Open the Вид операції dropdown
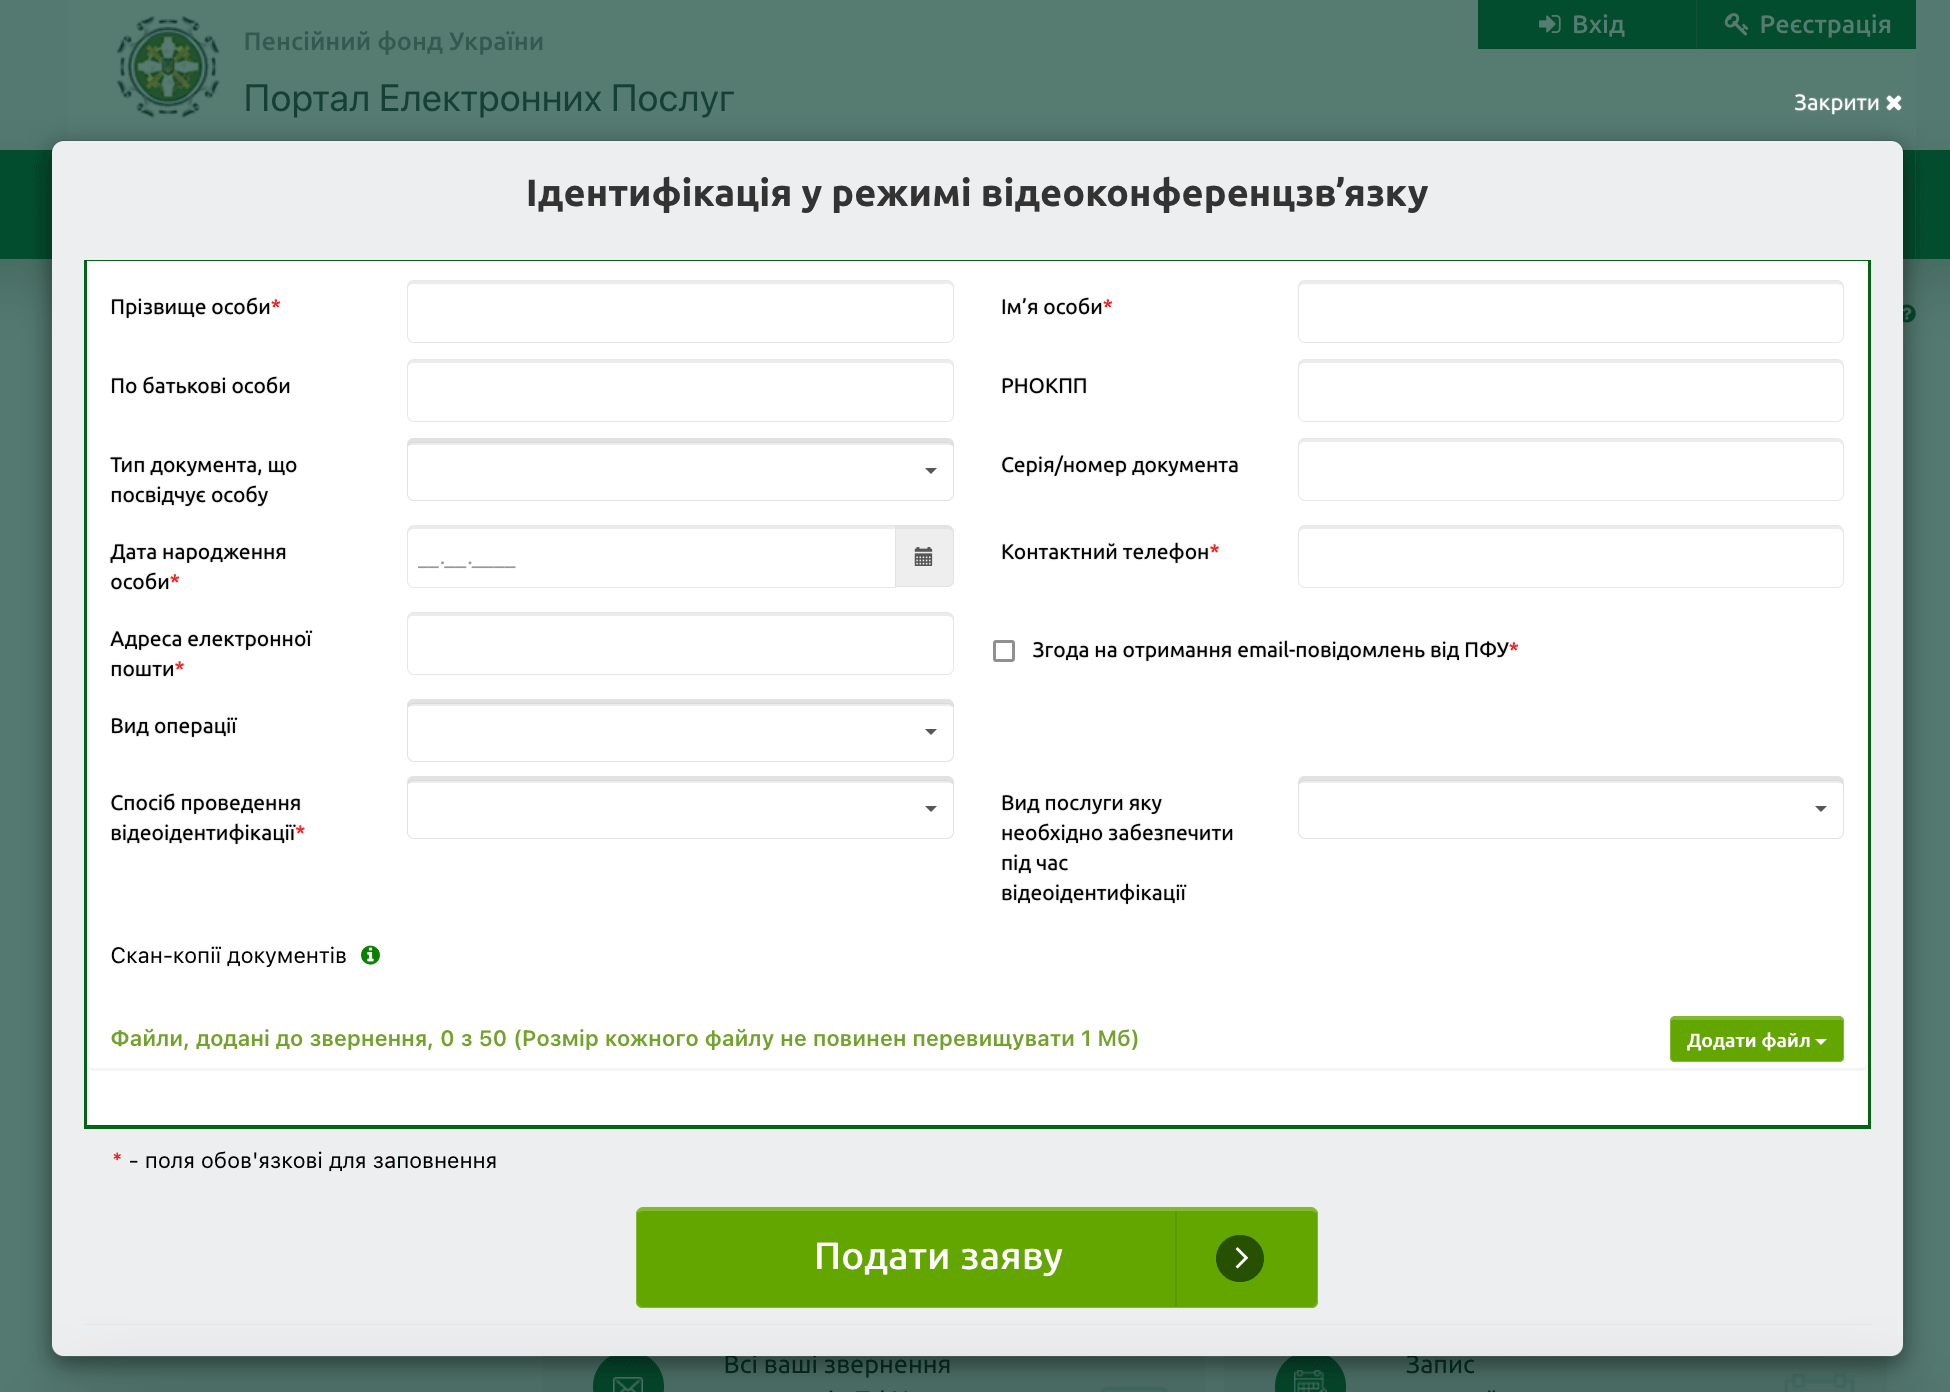Viewport: 1950px width, 1392px height. pos(680,731)
